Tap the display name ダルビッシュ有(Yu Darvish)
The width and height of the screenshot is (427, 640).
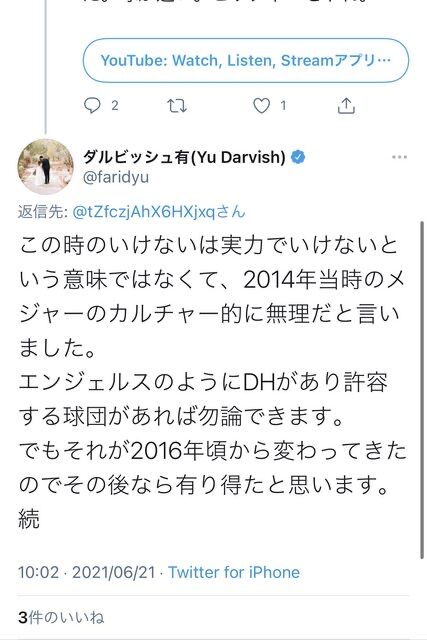[x=184, y=157]
